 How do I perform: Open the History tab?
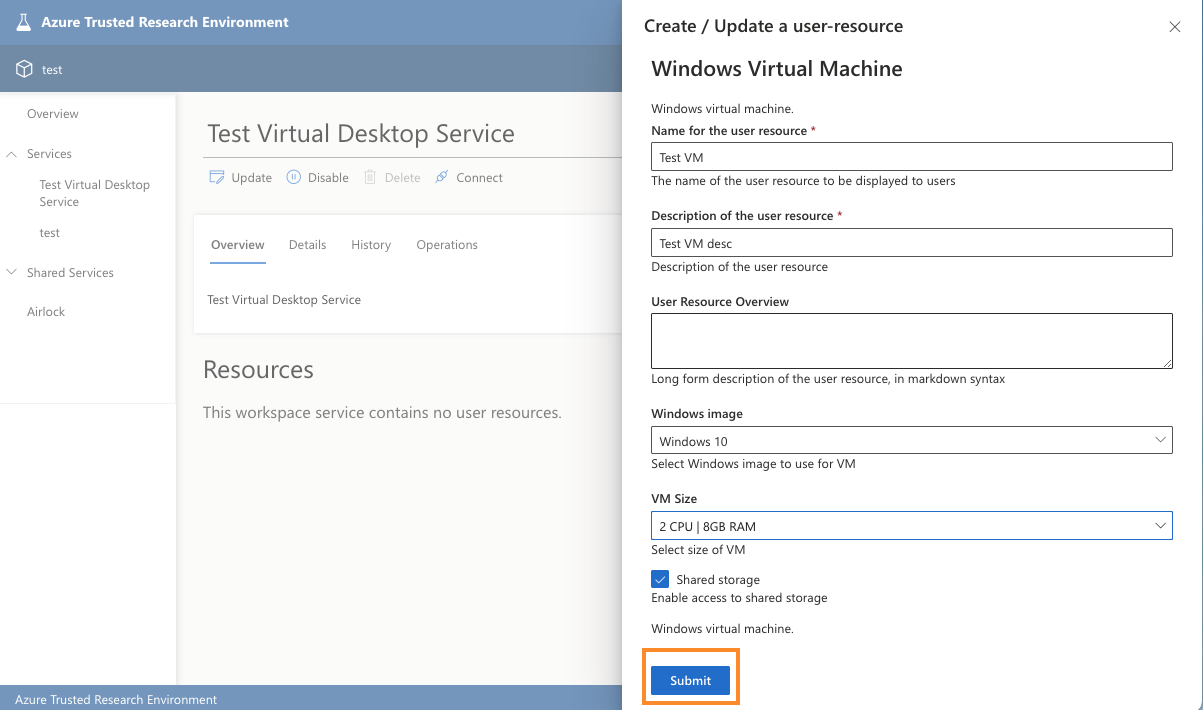tap(370, 244)
